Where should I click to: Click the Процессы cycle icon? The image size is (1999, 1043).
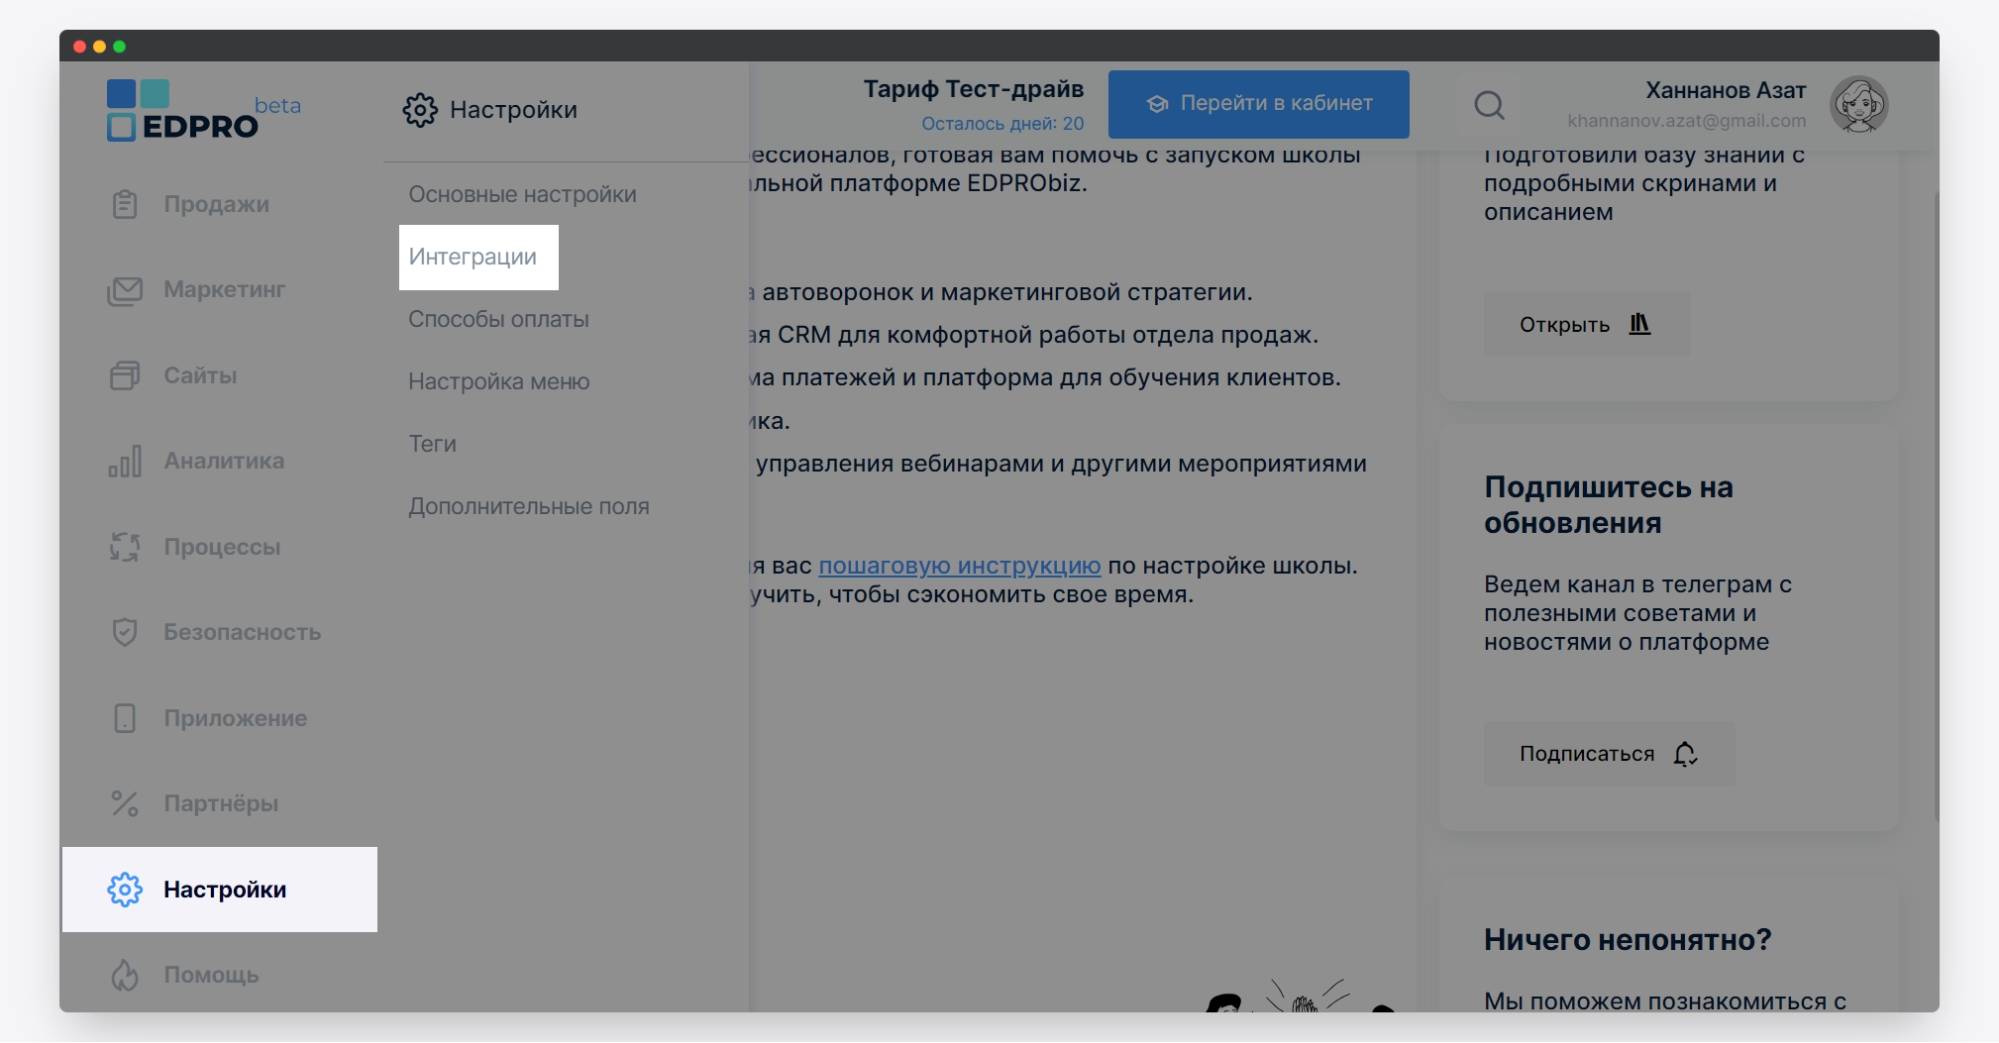[124, 547]
